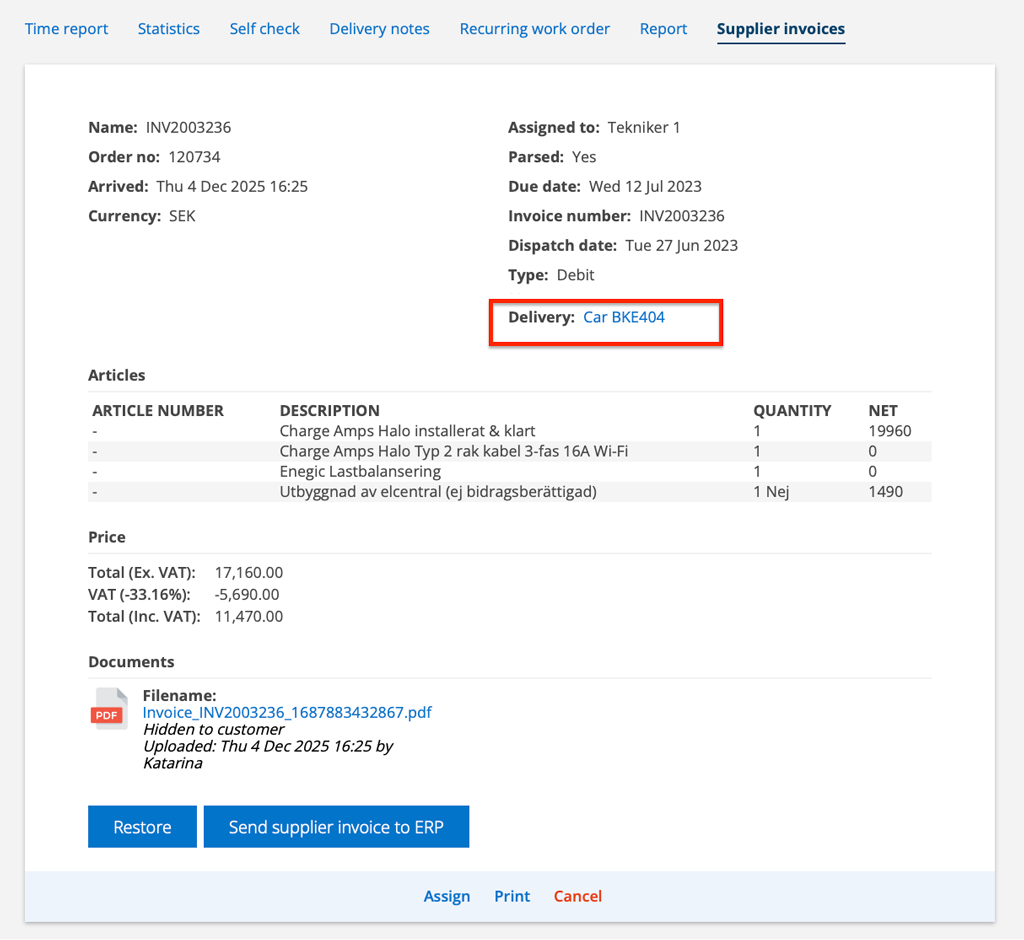The image size is (1024, 940).
Task: Cancel the supplier invoice view
Action: [578, 896]
